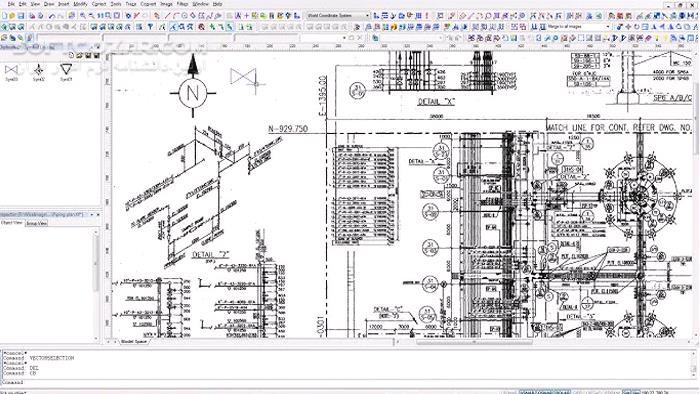The height and width of the screenshot is (394, 700).
Task: Click the red circular raster tool icon
Action: click(202, 27)
